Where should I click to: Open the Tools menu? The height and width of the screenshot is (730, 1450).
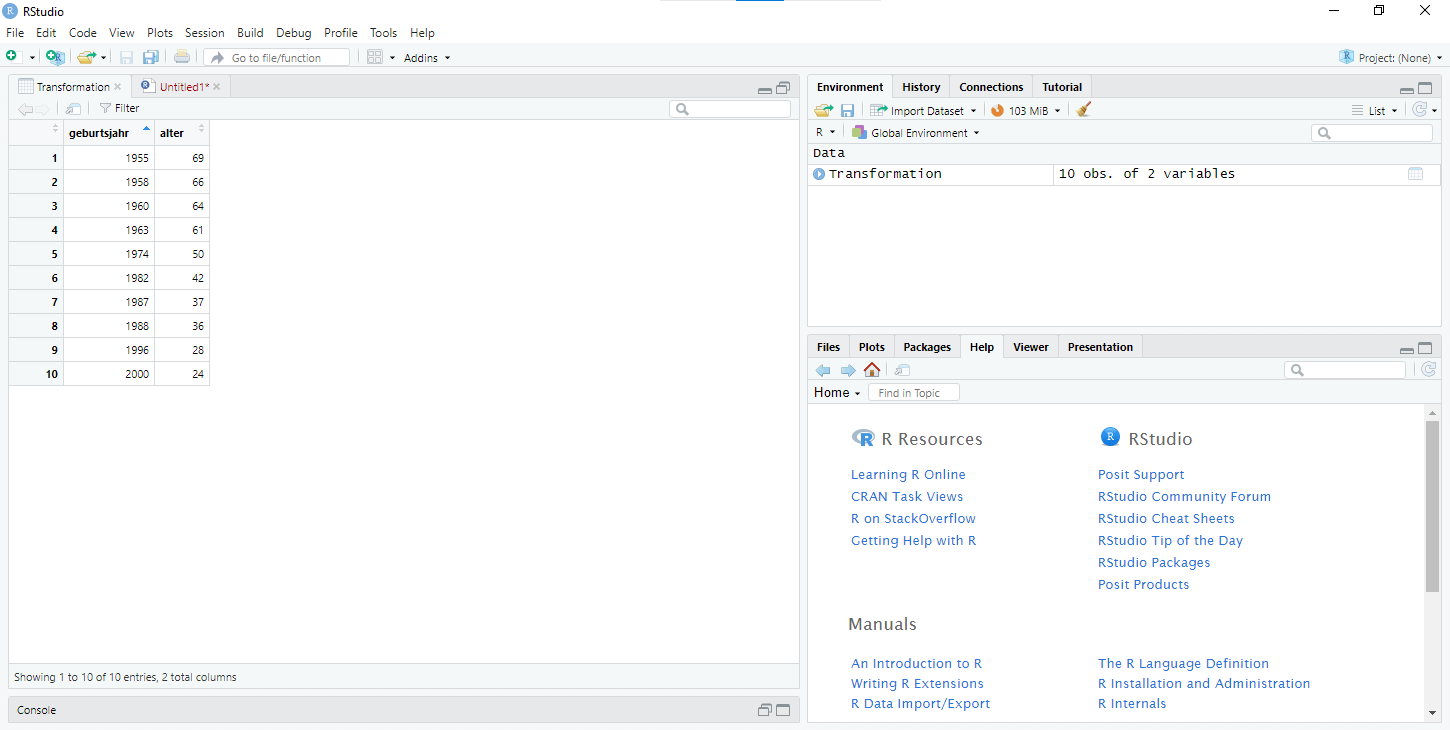coord(383,33)
